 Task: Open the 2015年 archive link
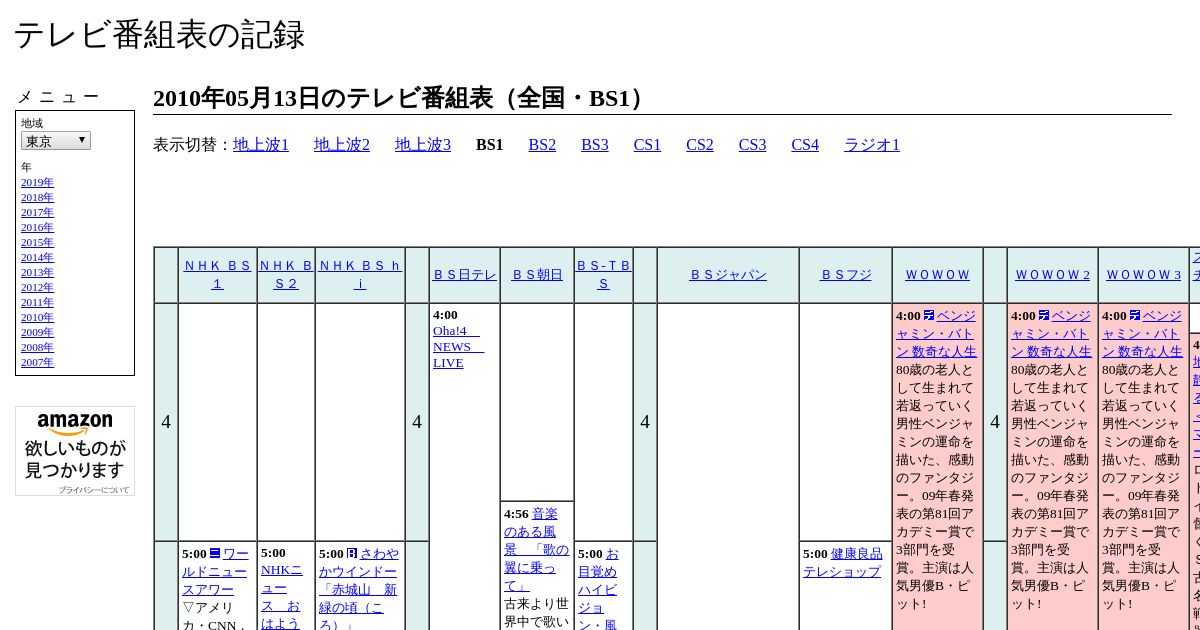coord(37,242)
